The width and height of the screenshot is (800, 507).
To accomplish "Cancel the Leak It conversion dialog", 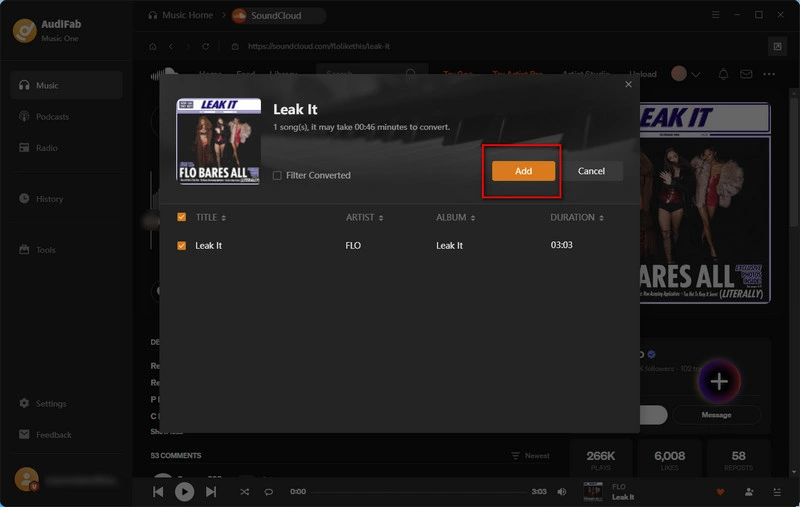I will coord(591,171).
